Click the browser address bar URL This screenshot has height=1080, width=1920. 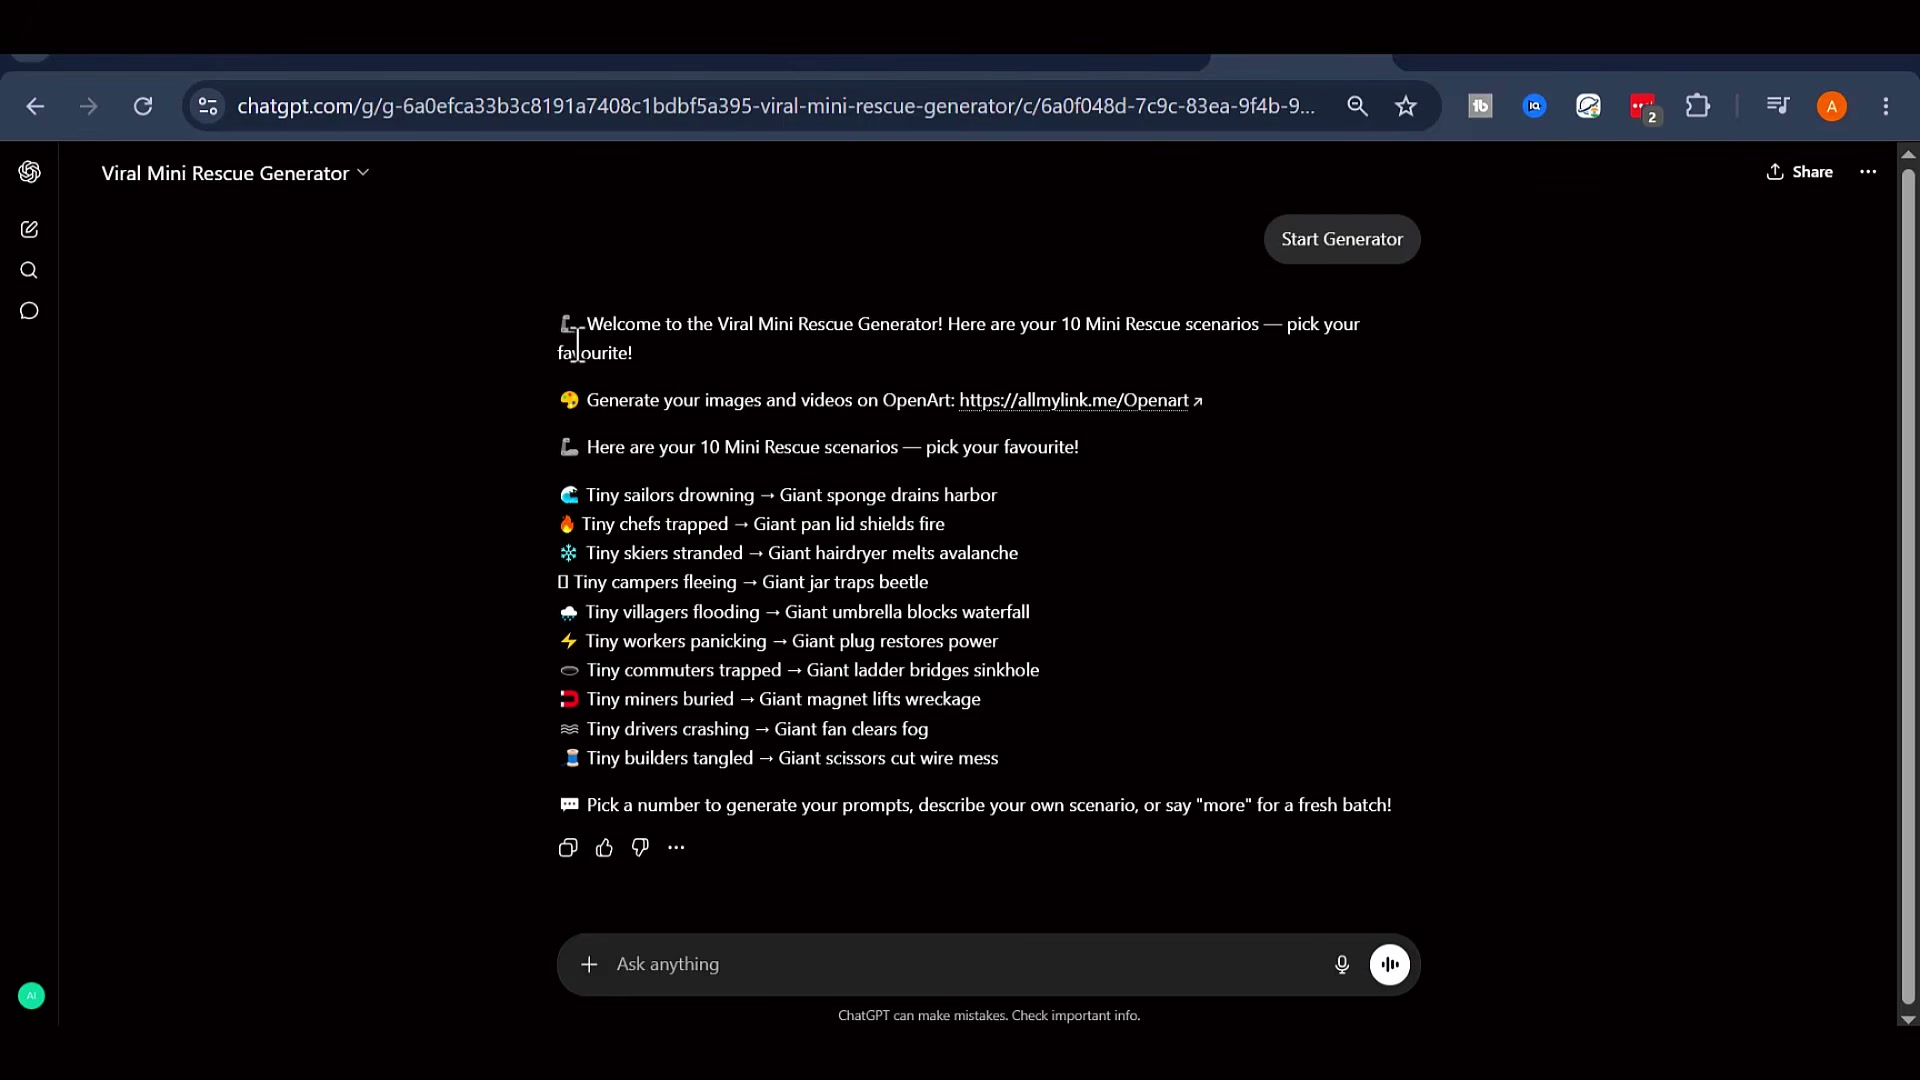[x=776, y=106]
